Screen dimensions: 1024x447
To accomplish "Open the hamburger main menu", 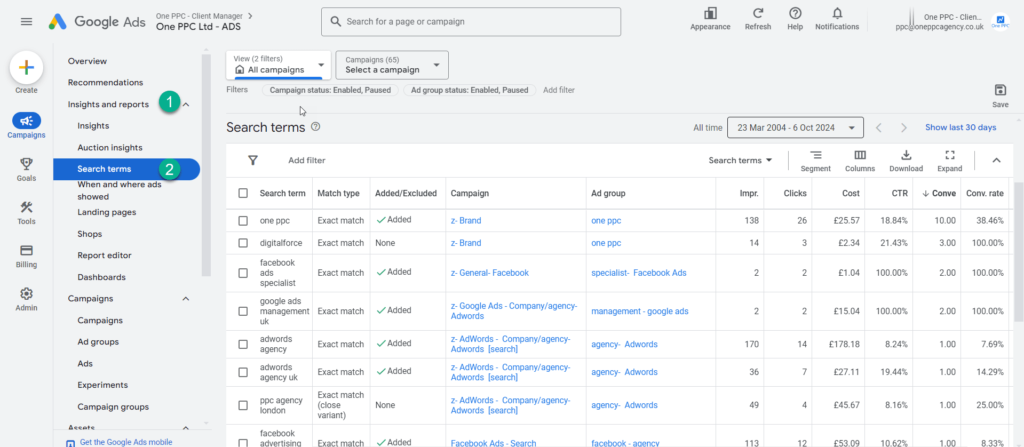I will pyautogui.click(x=26, y=22).
